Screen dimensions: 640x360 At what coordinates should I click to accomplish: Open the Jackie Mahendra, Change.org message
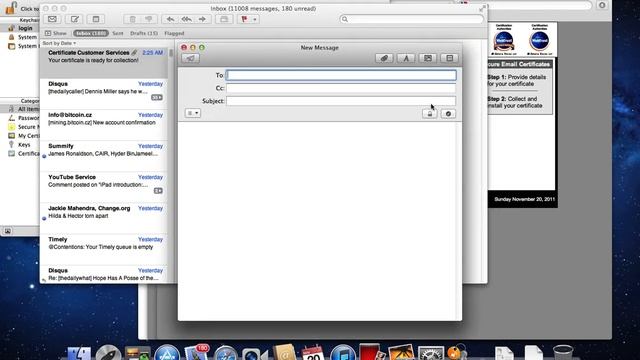(x=104, y=218)
